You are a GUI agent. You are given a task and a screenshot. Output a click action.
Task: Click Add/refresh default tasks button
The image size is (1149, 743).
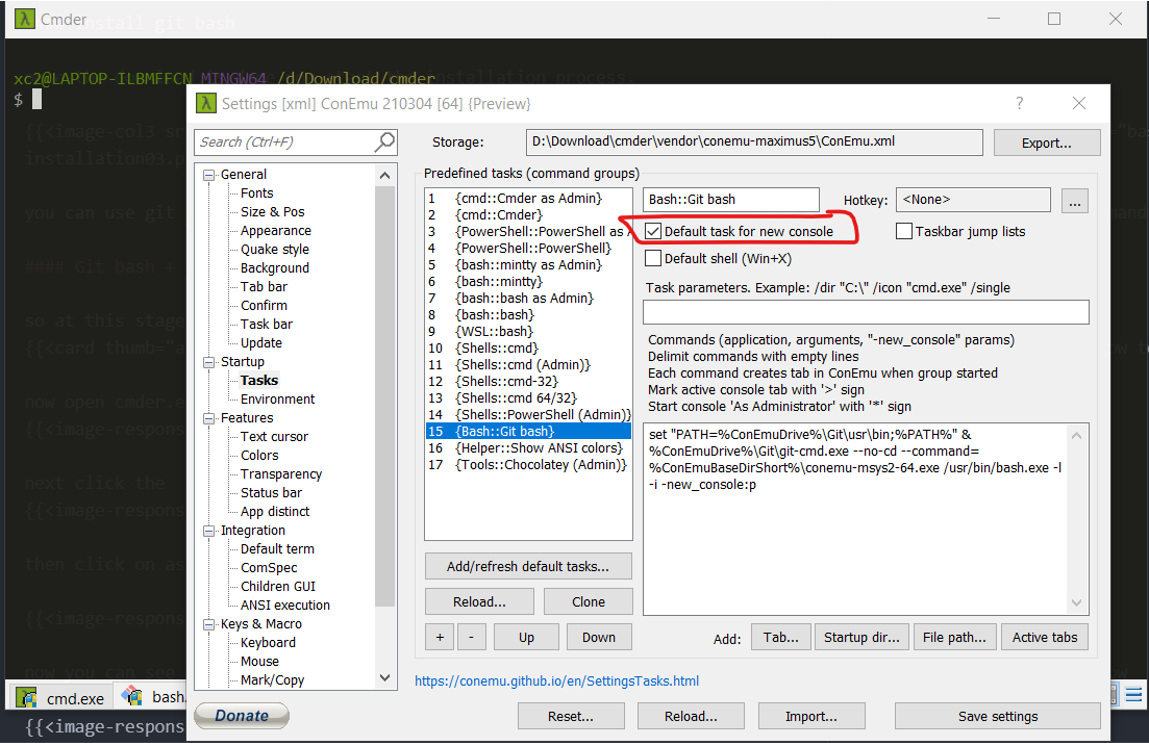click(528, 566)
